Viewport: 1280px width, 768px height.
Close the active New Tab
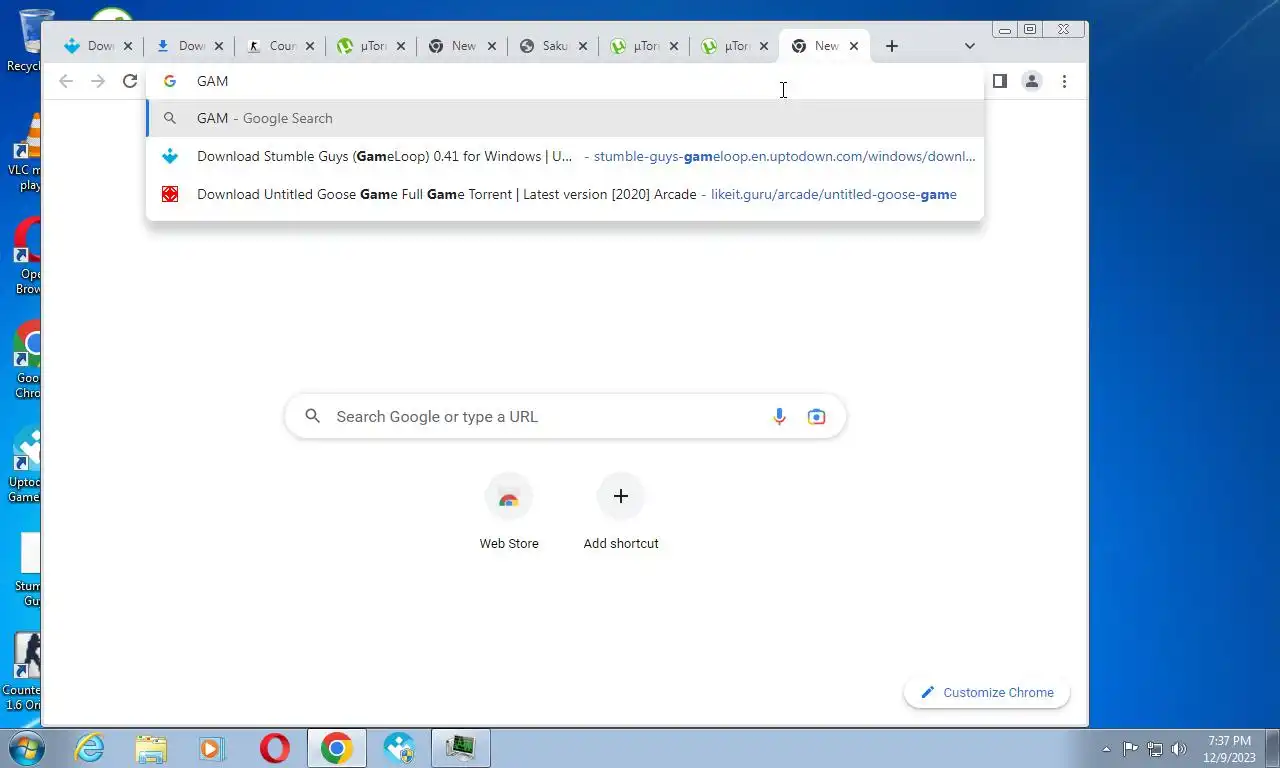tap(854, 46)
